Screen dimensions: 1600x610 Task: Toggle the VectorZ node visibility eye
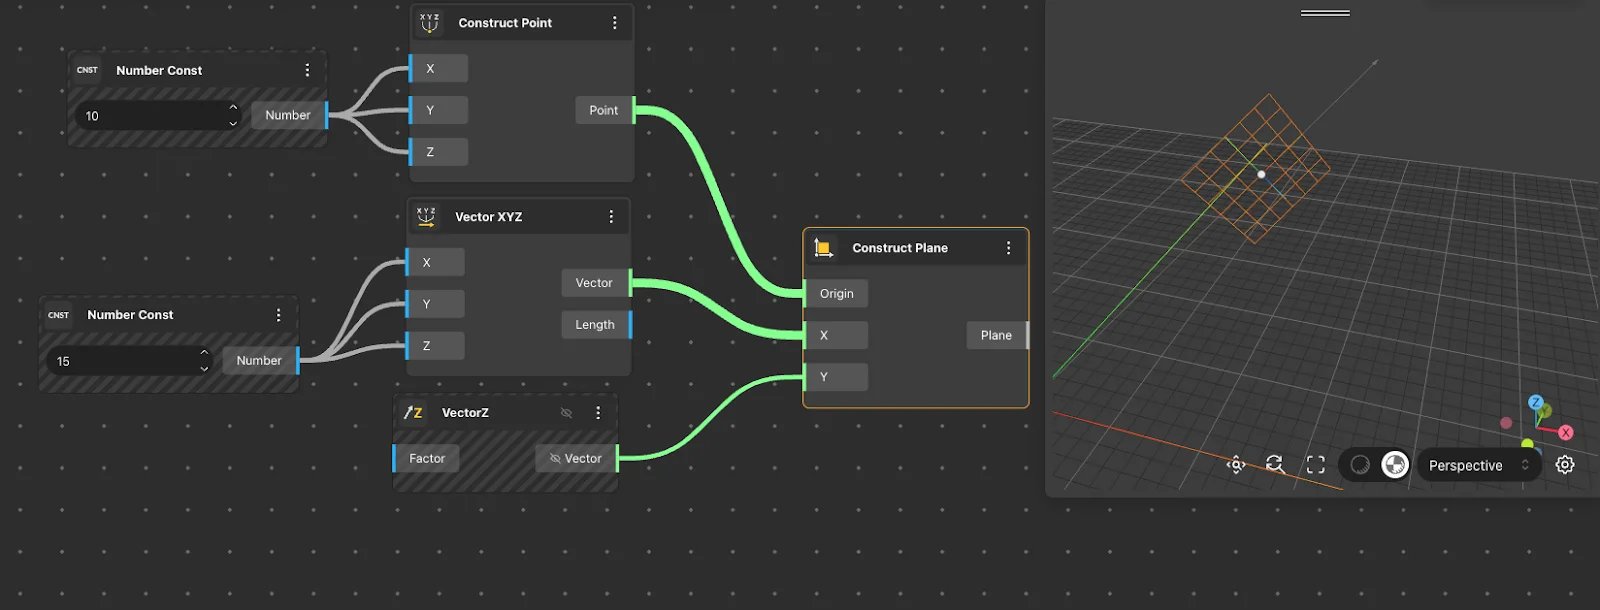click(x=566, y=413)
